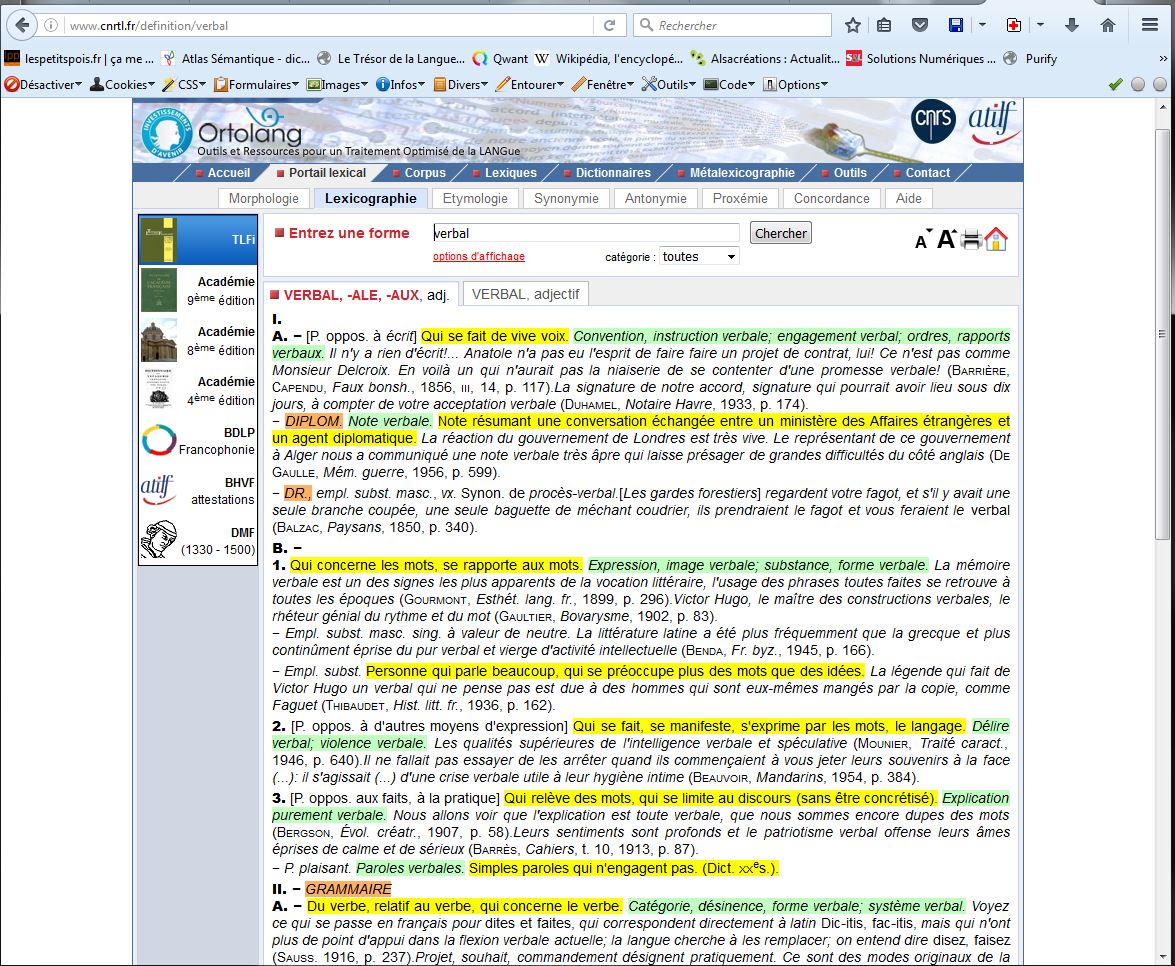Open the Options developer toolbar menu
This screenshot has width=1175, height=966.
click(x=795, y=85)
